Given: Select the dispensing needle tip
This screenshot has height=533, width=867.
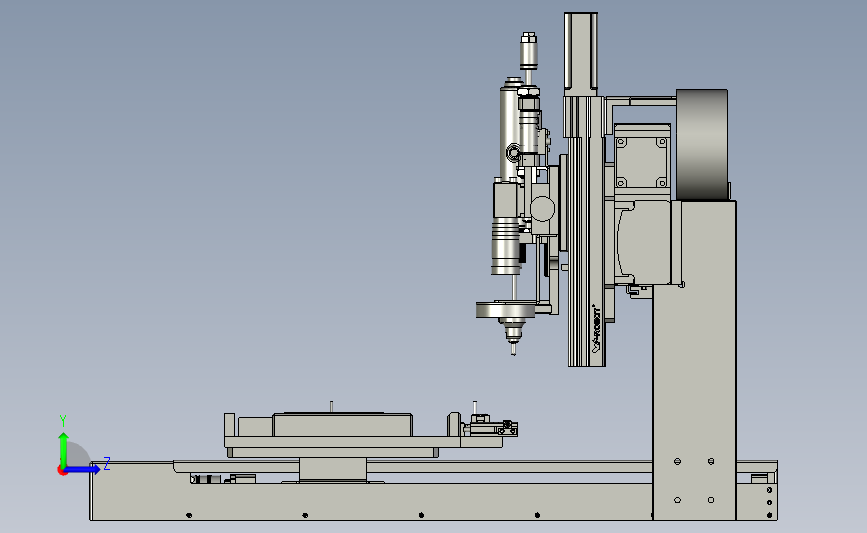Looking at the screenshot, I should tap(513, 348).
